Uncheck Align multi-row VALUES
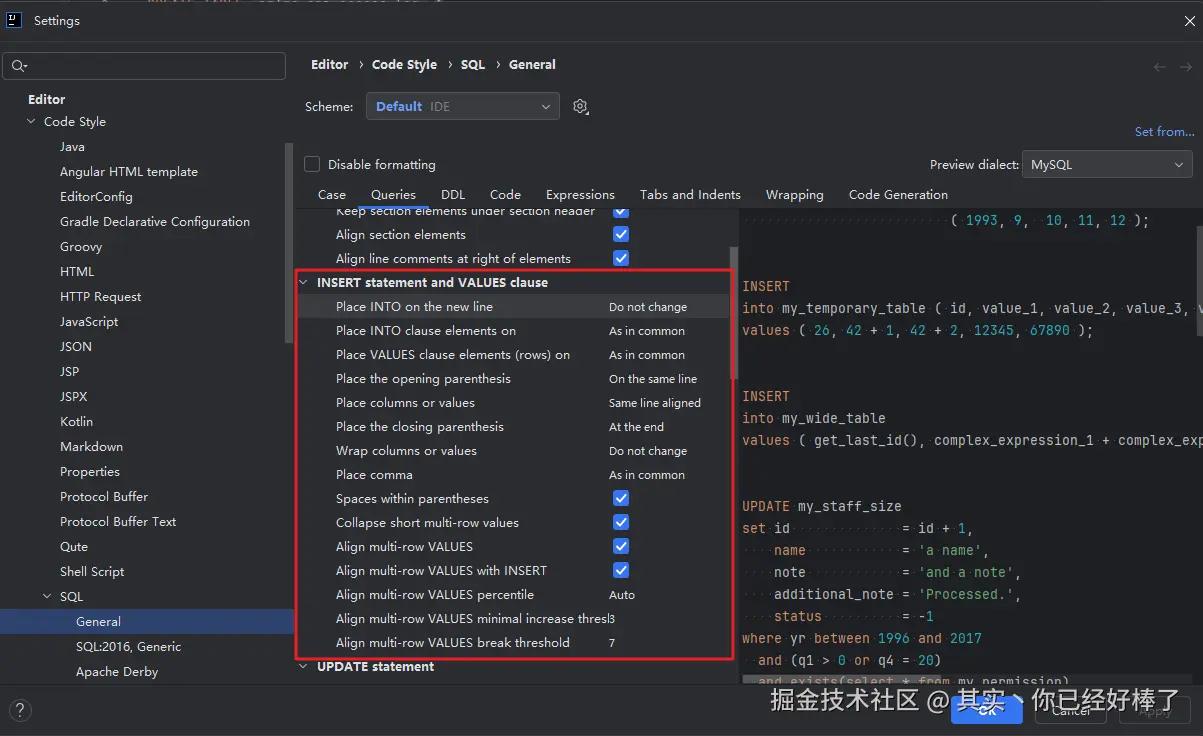 (621, 546)
